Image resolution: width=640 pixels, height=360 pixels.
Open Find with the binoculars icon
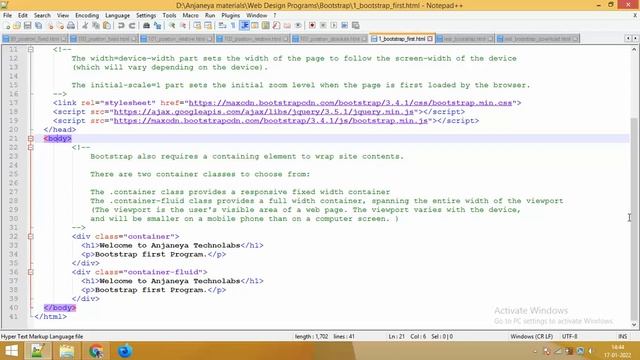pyautogui.click(x=146, y=26)
